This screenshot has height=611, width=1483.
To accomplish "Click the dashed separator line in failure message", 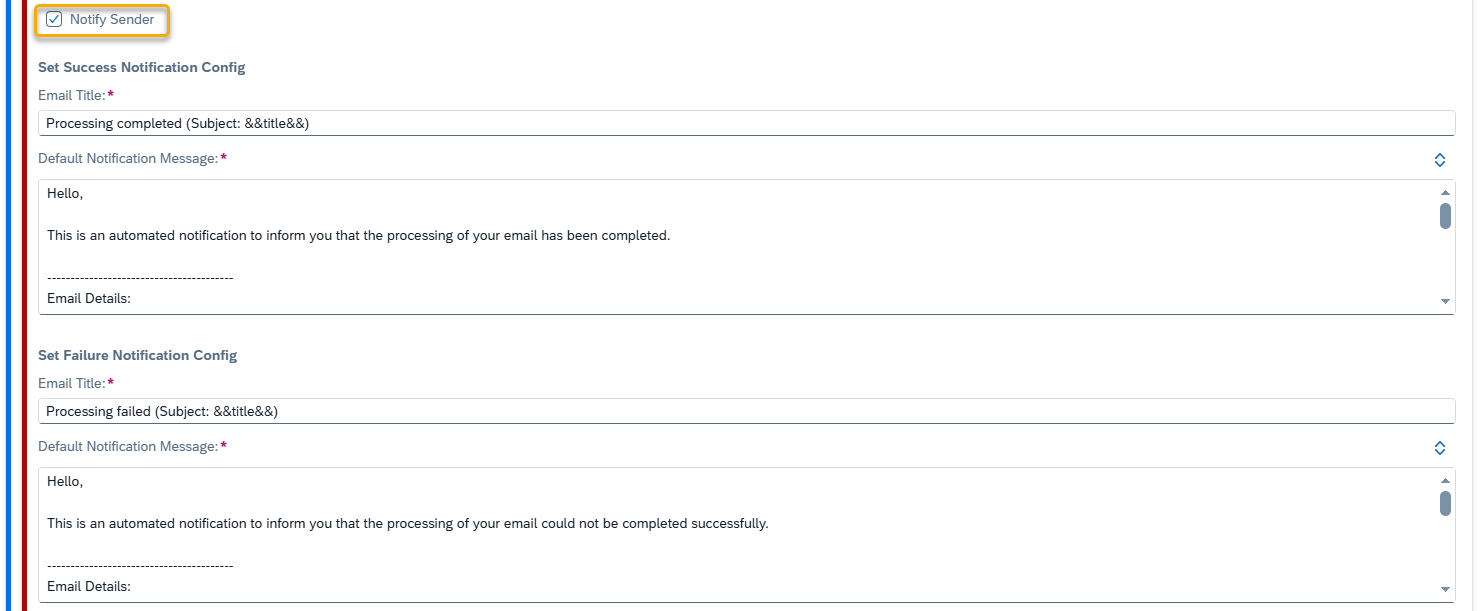I will click(x=140, y=565).
